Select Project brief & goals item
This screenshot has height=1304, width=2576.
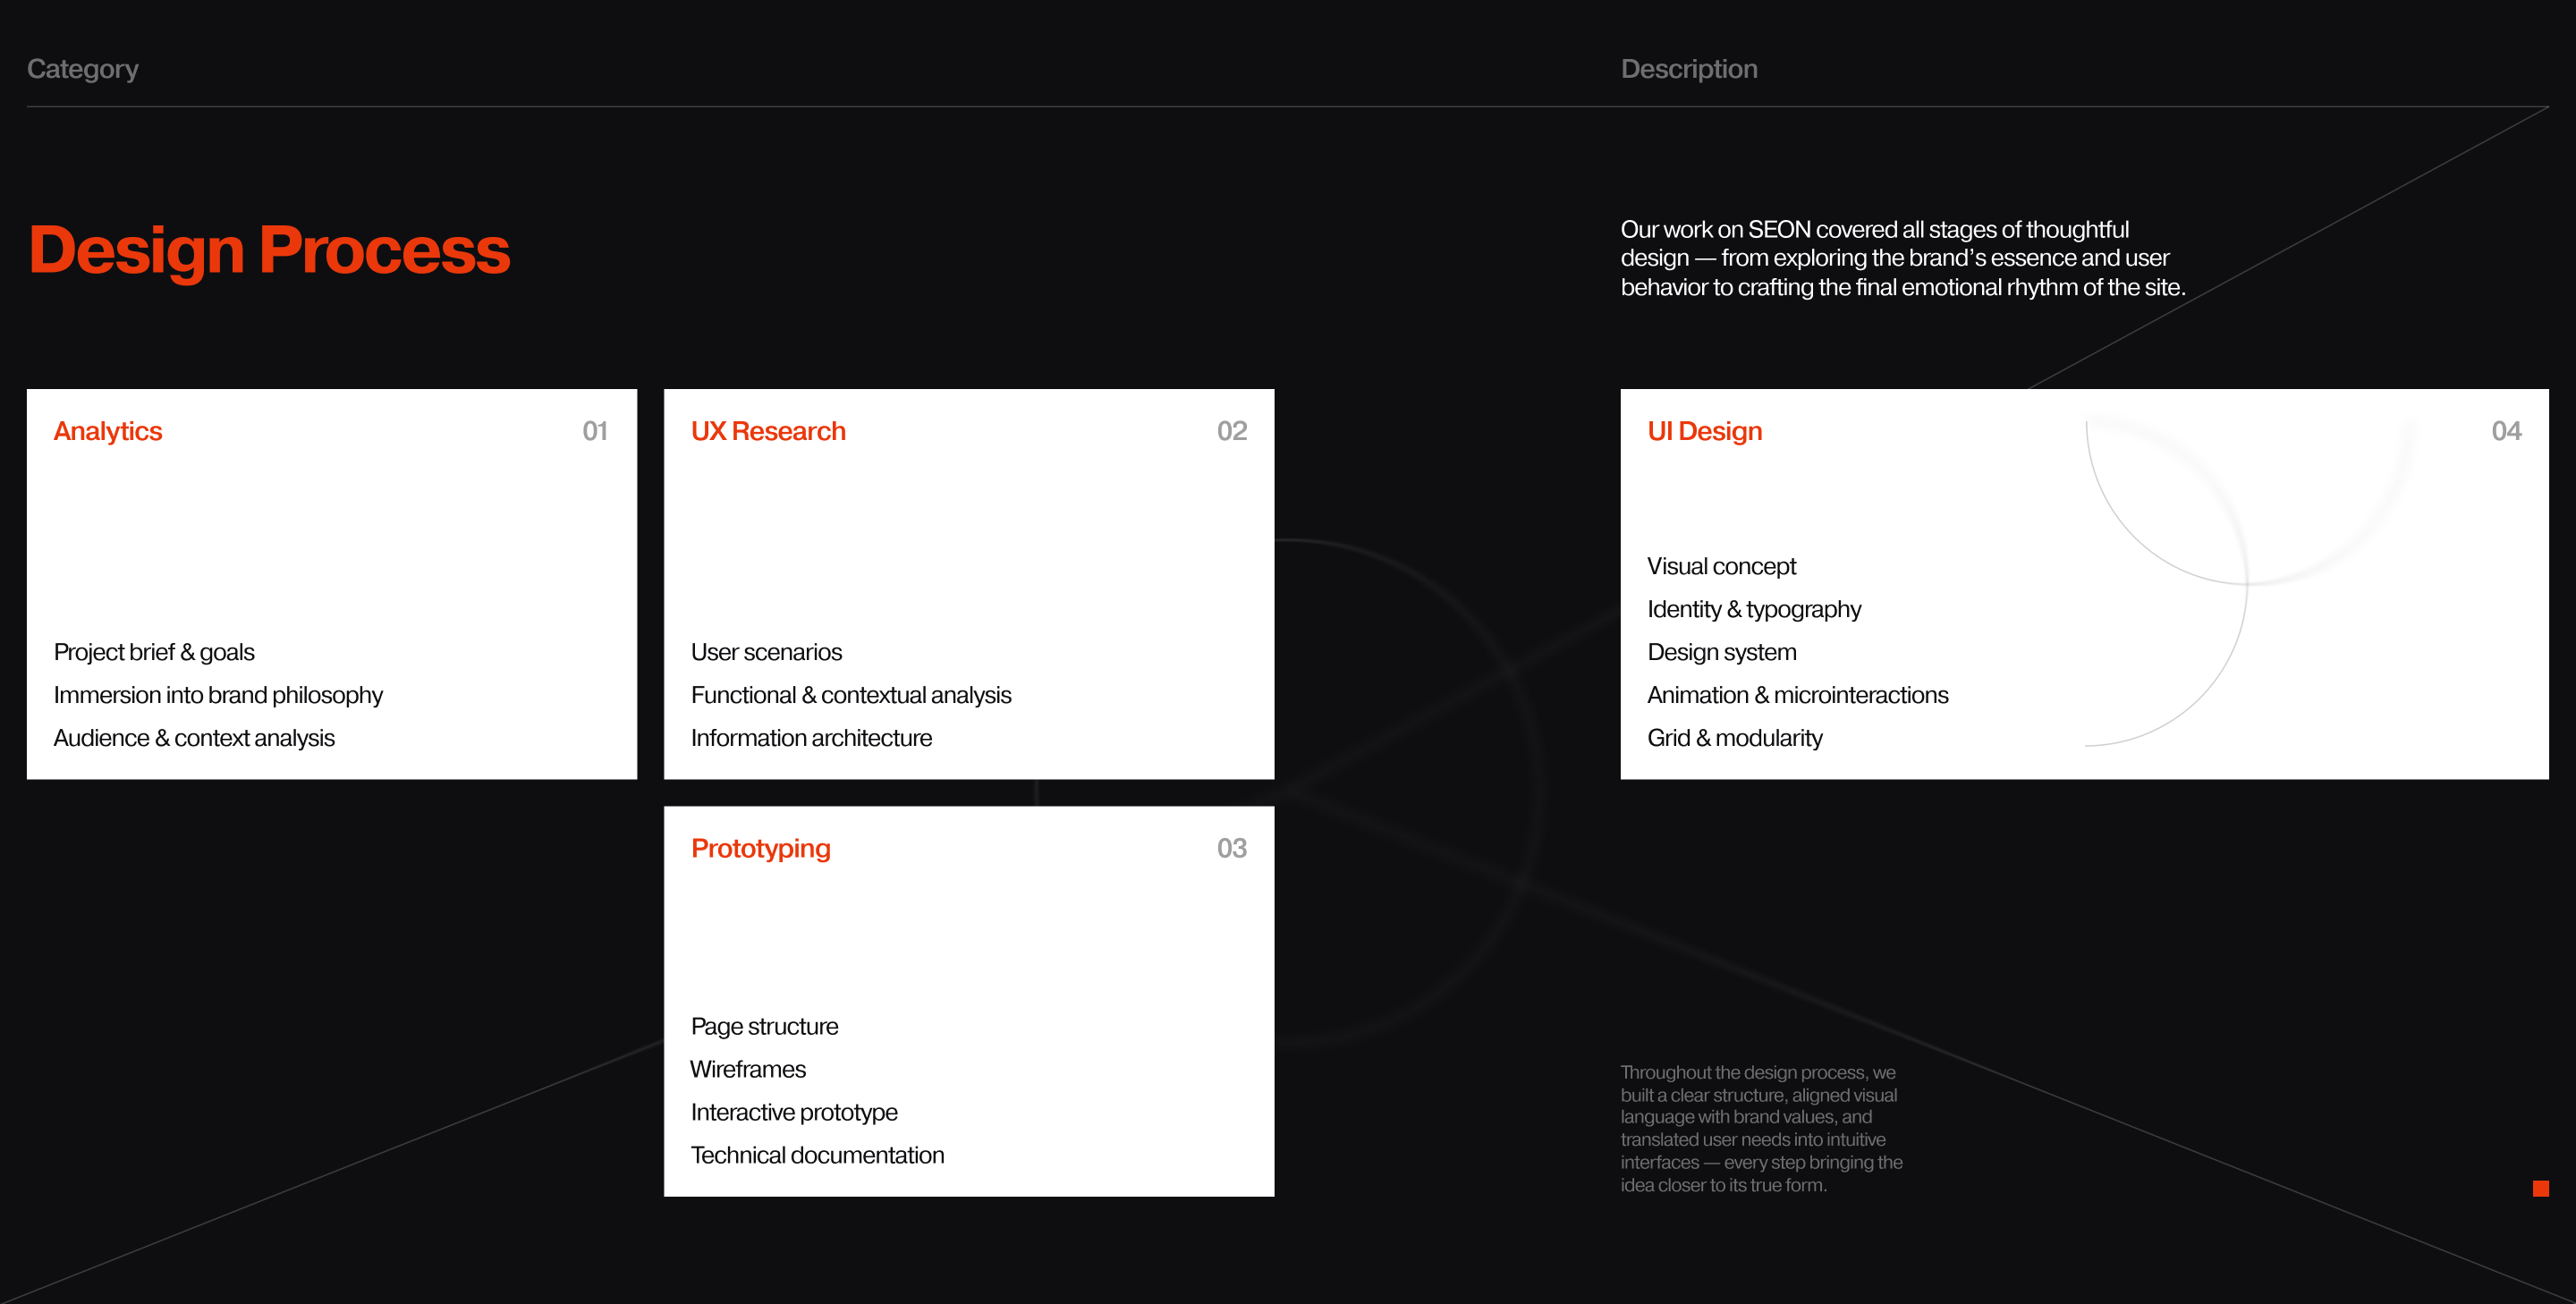pos(154,652)
